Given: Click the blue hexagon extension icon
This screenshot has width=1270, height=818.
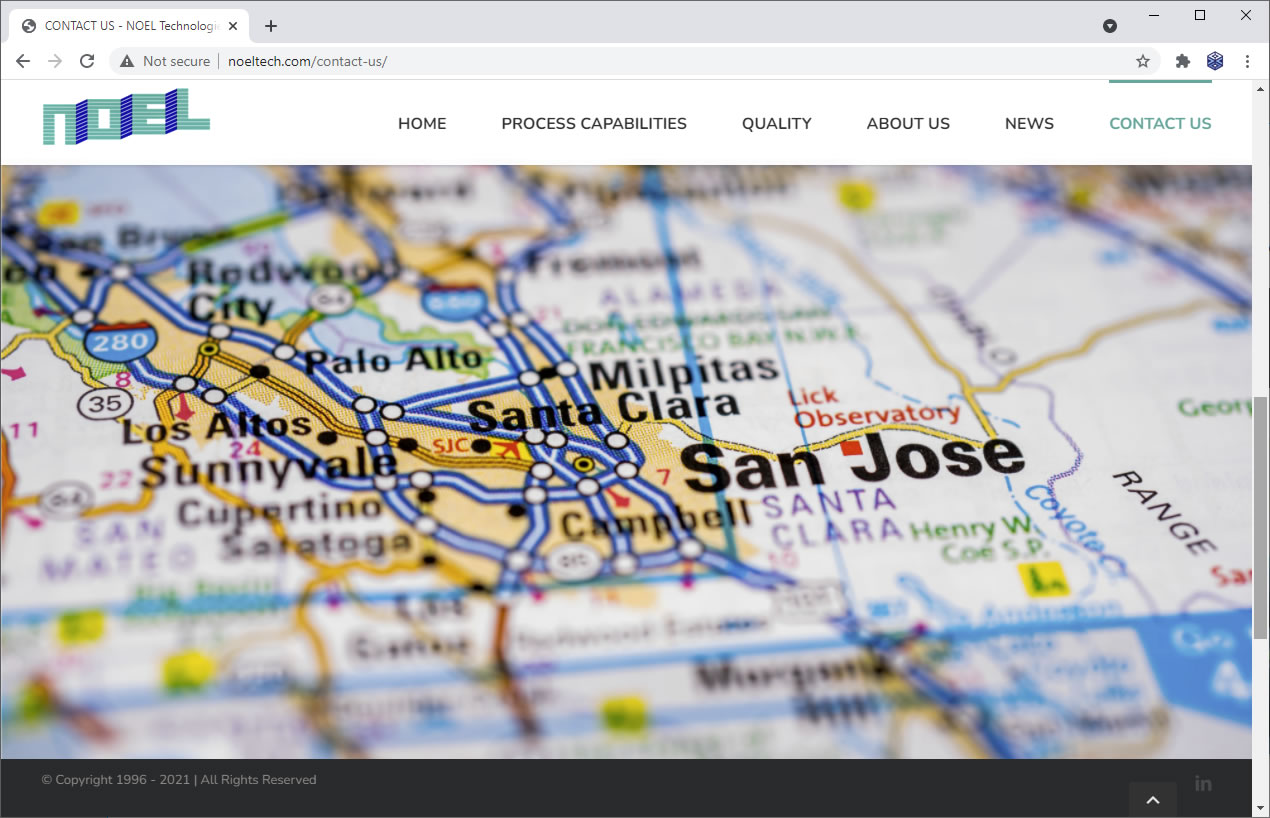Looking at the screenshot, I should click(1215, 61).
